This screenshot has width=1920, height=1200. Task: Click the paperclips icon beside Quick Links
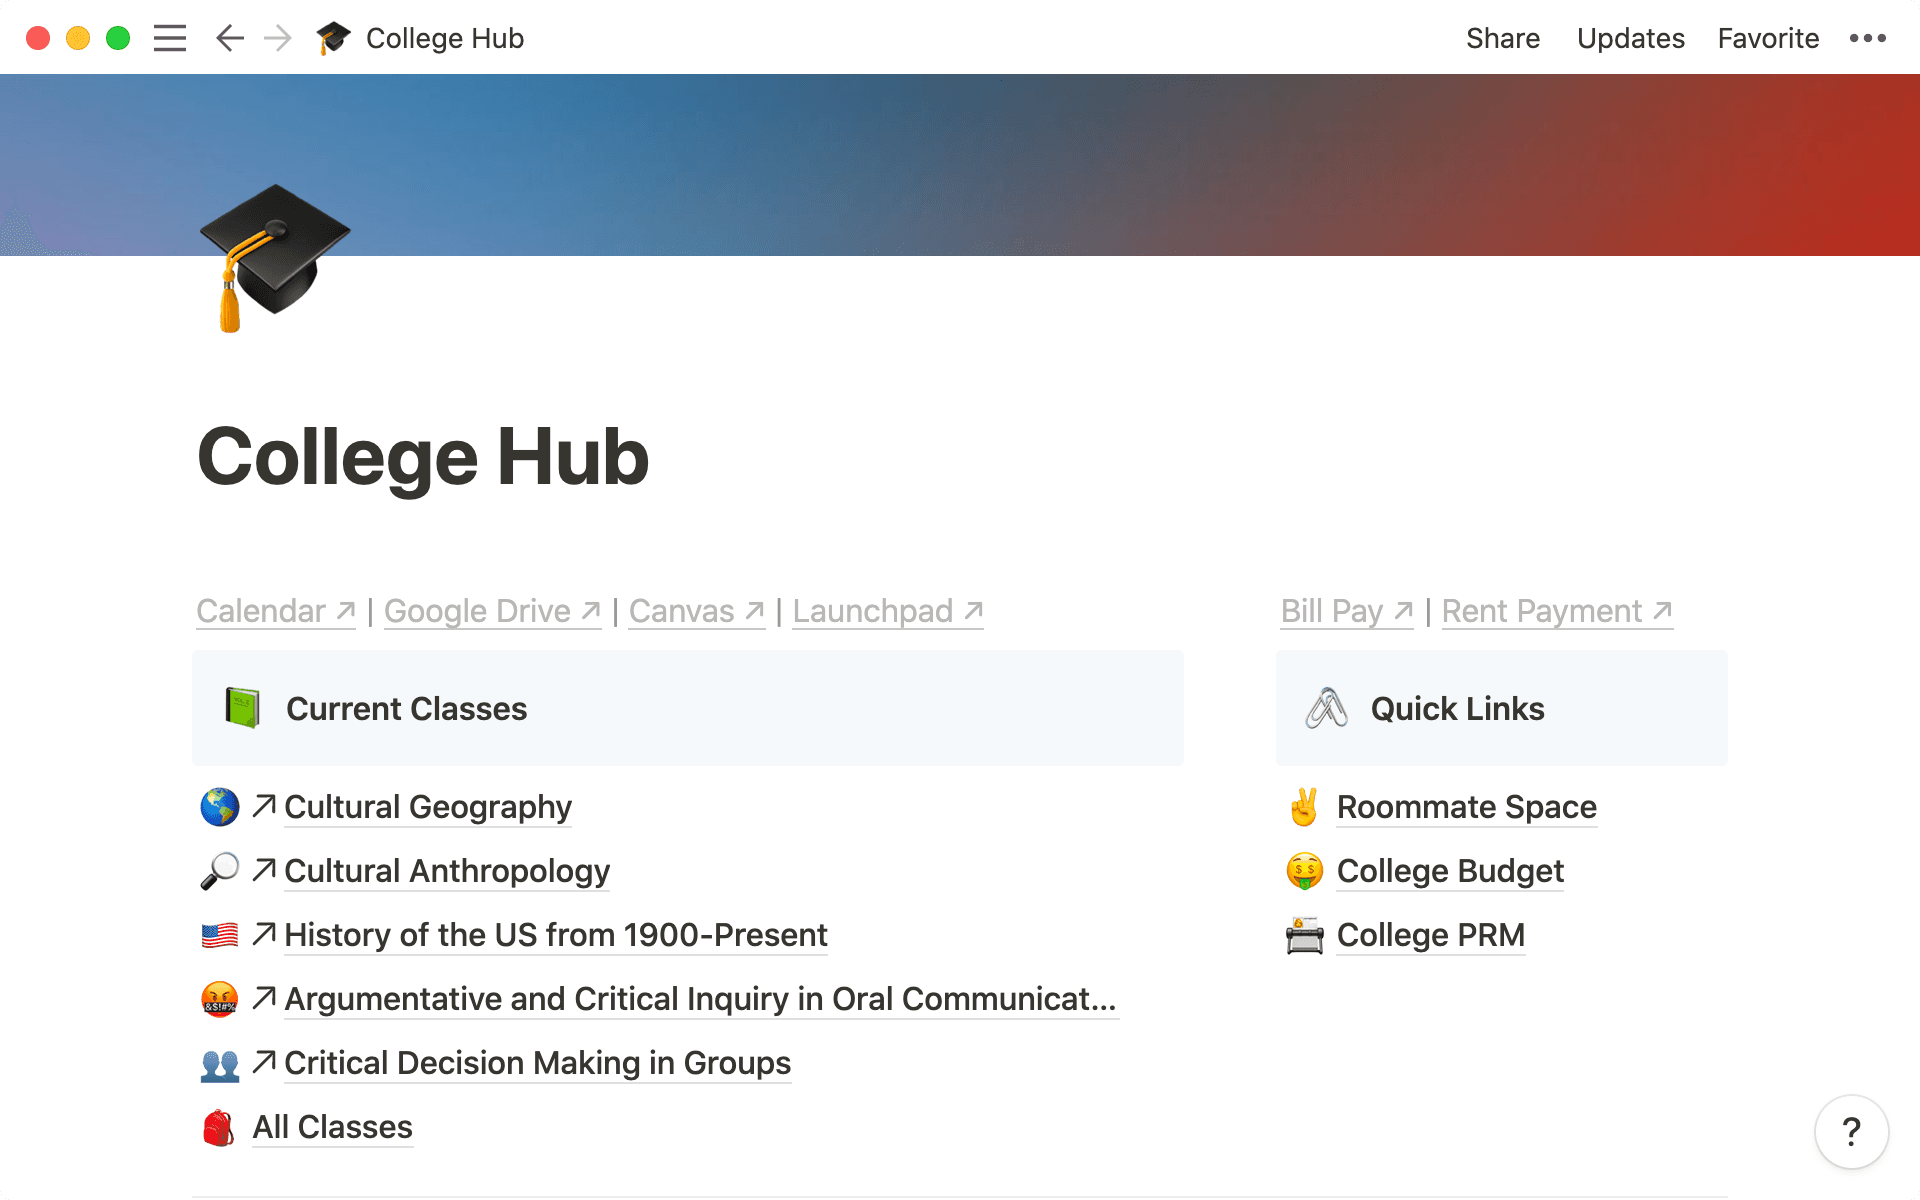tap(1326, 708)
